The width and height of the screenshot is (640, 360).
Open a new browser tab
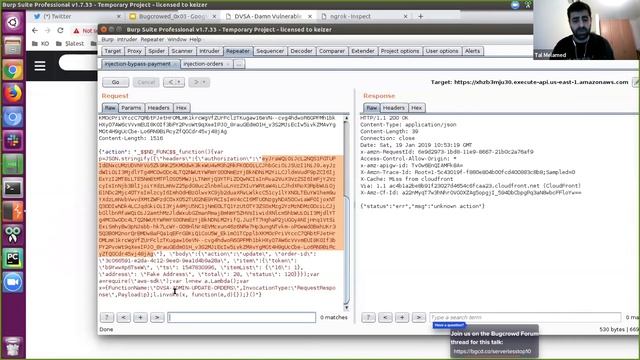pos(420,16)
